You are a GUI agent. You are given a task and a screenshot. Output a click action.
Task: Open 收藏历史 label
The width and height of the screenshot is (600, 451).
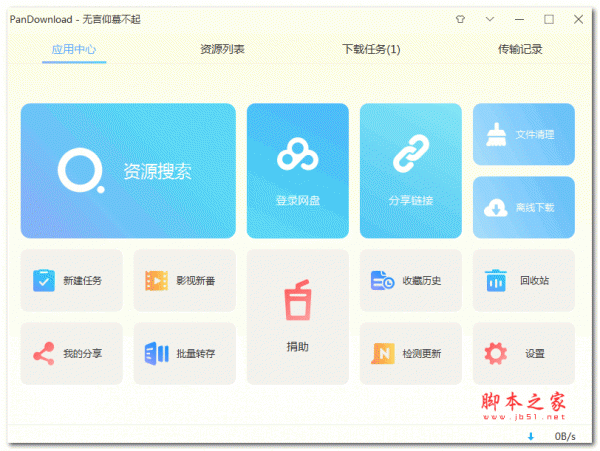coord(422,280)
